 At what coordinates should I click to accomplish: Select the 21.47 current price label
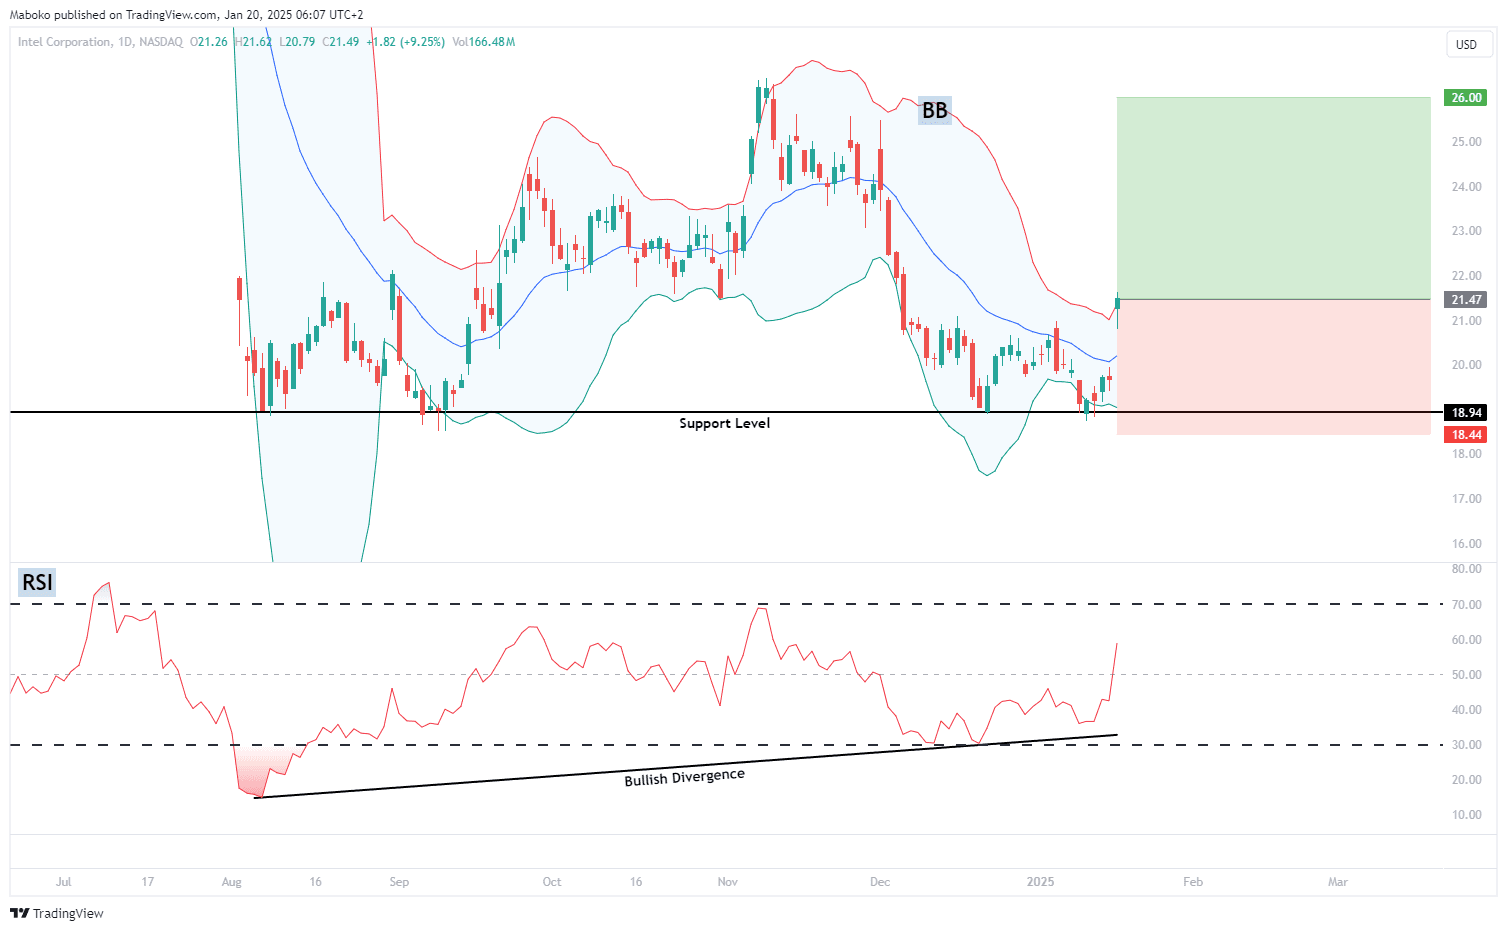[x=1466, y=300]
